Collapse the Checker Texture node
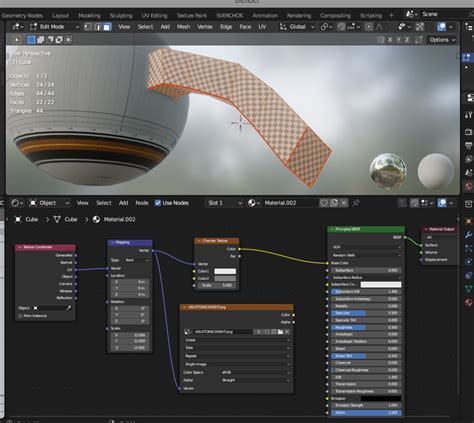Image resolution: width=474 pixels, height=423 pixels. point(199,241)
